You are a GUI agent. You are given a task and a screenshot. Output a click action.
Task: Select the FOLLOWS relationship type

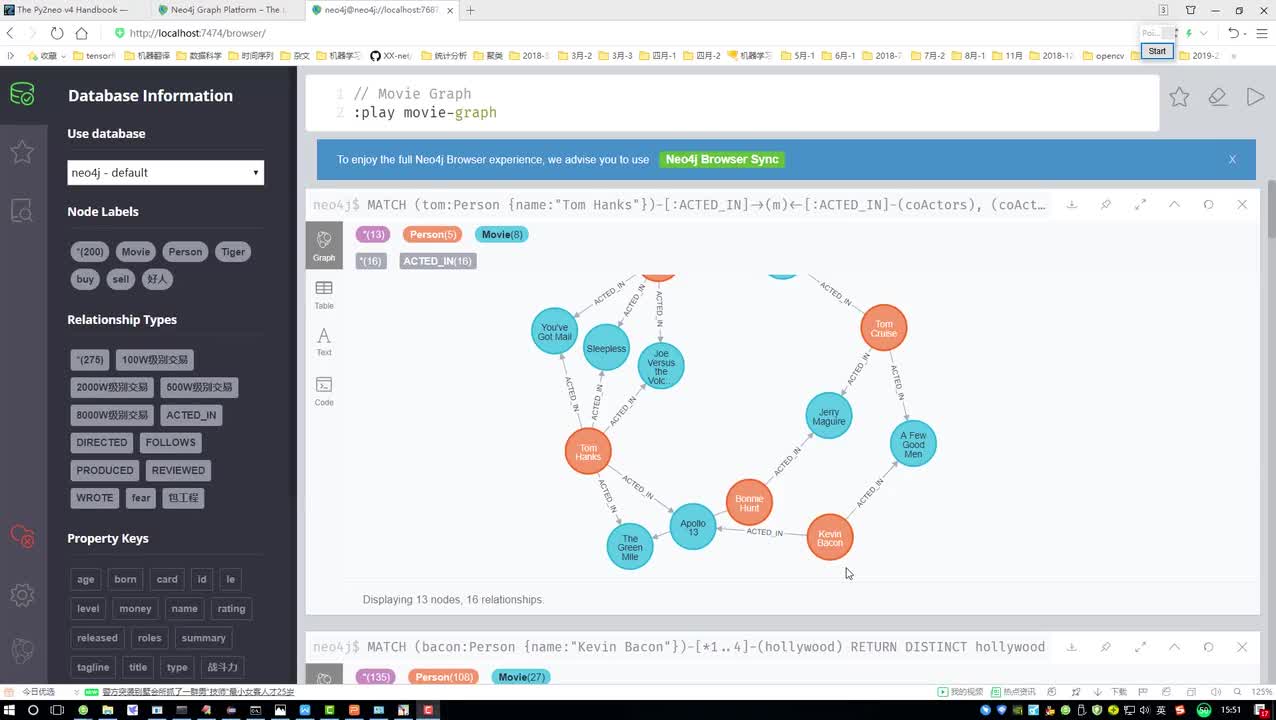tap(171, 442)
